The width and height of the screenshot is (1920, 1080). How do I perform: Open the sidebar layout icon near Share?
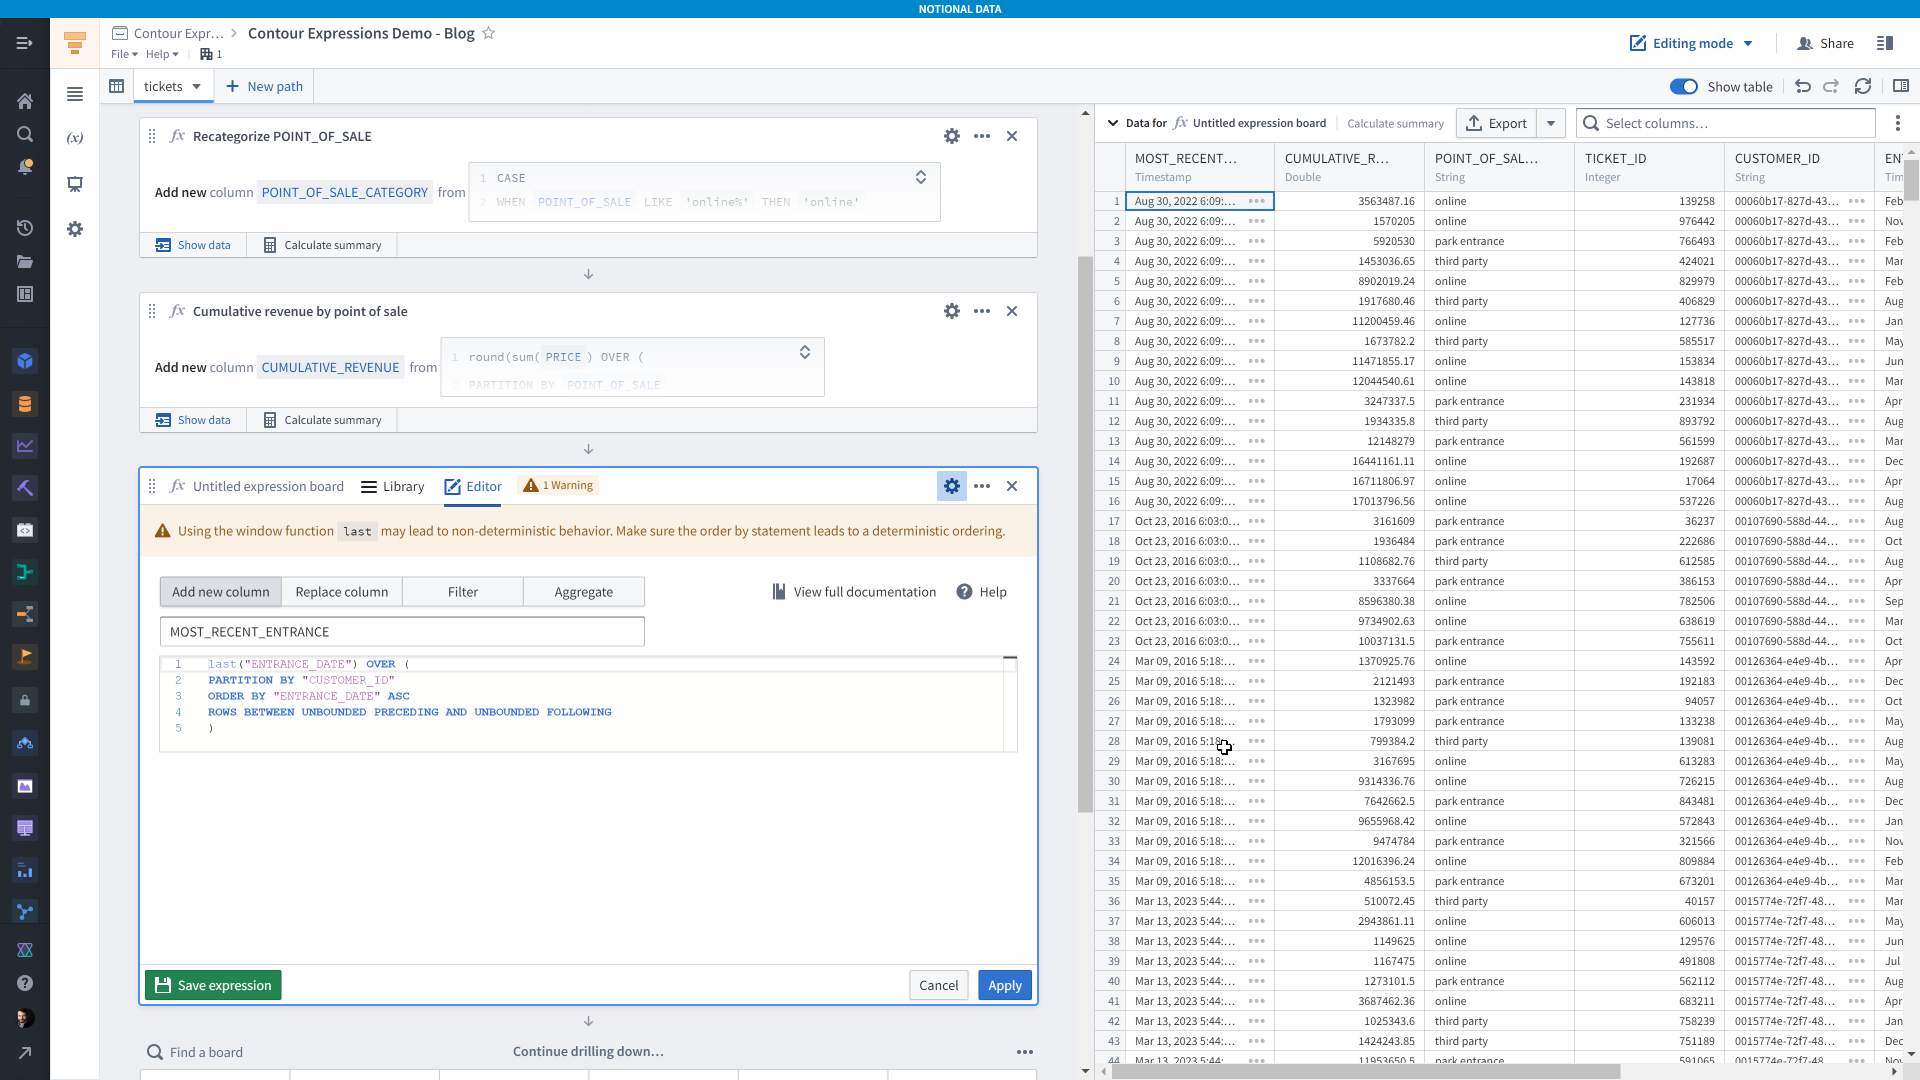[x=1885, y=43]
